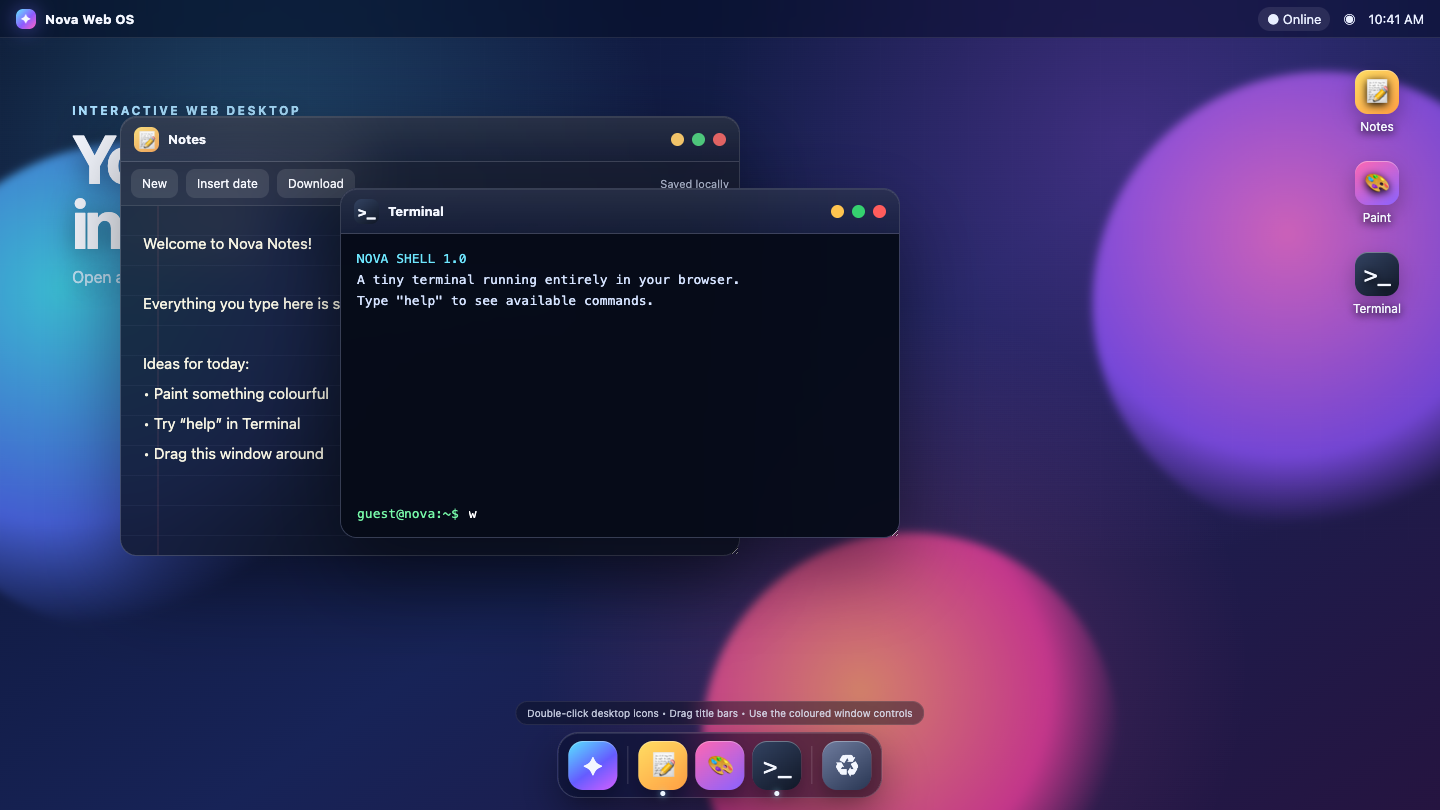Click the Nova Web OS title text

pos(90,19)
